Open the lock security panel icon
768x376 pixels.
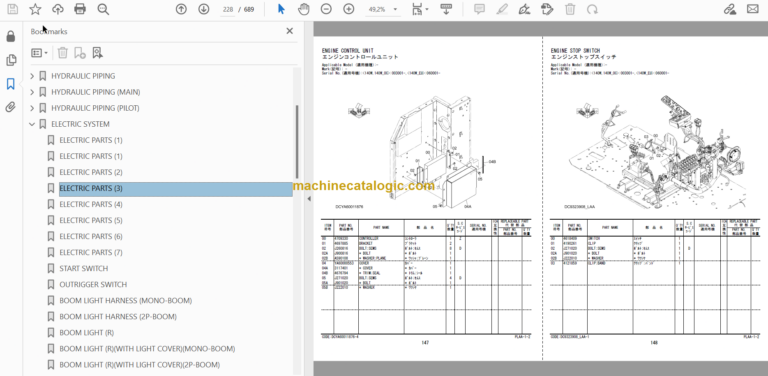pos(11,36)
